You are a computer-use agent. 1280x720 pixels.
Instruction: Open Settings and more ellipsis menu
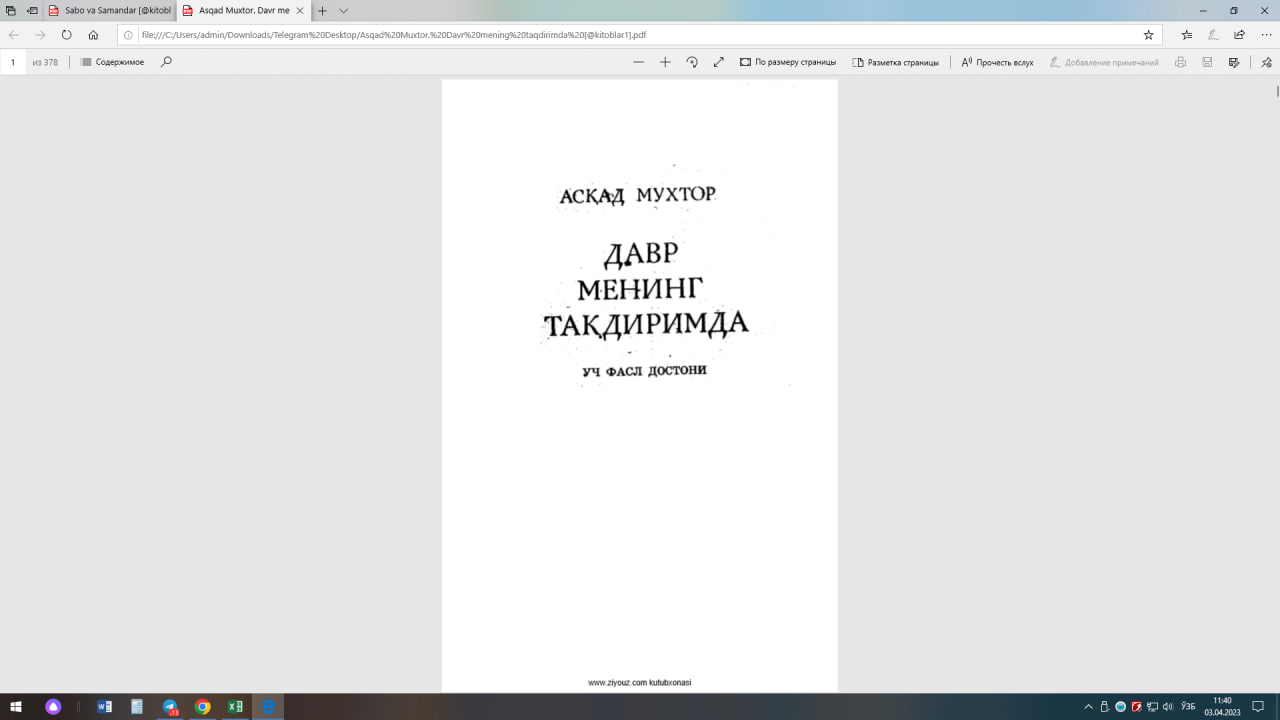1266,34
